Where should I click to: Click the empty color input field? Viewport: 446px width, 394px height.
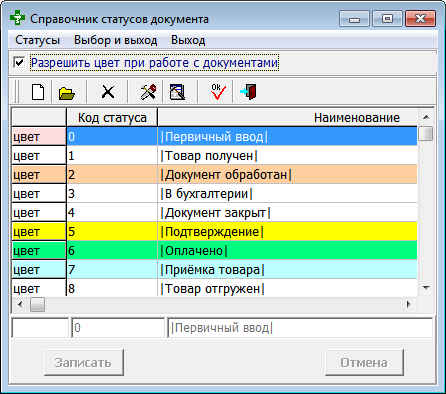[40, 328]
